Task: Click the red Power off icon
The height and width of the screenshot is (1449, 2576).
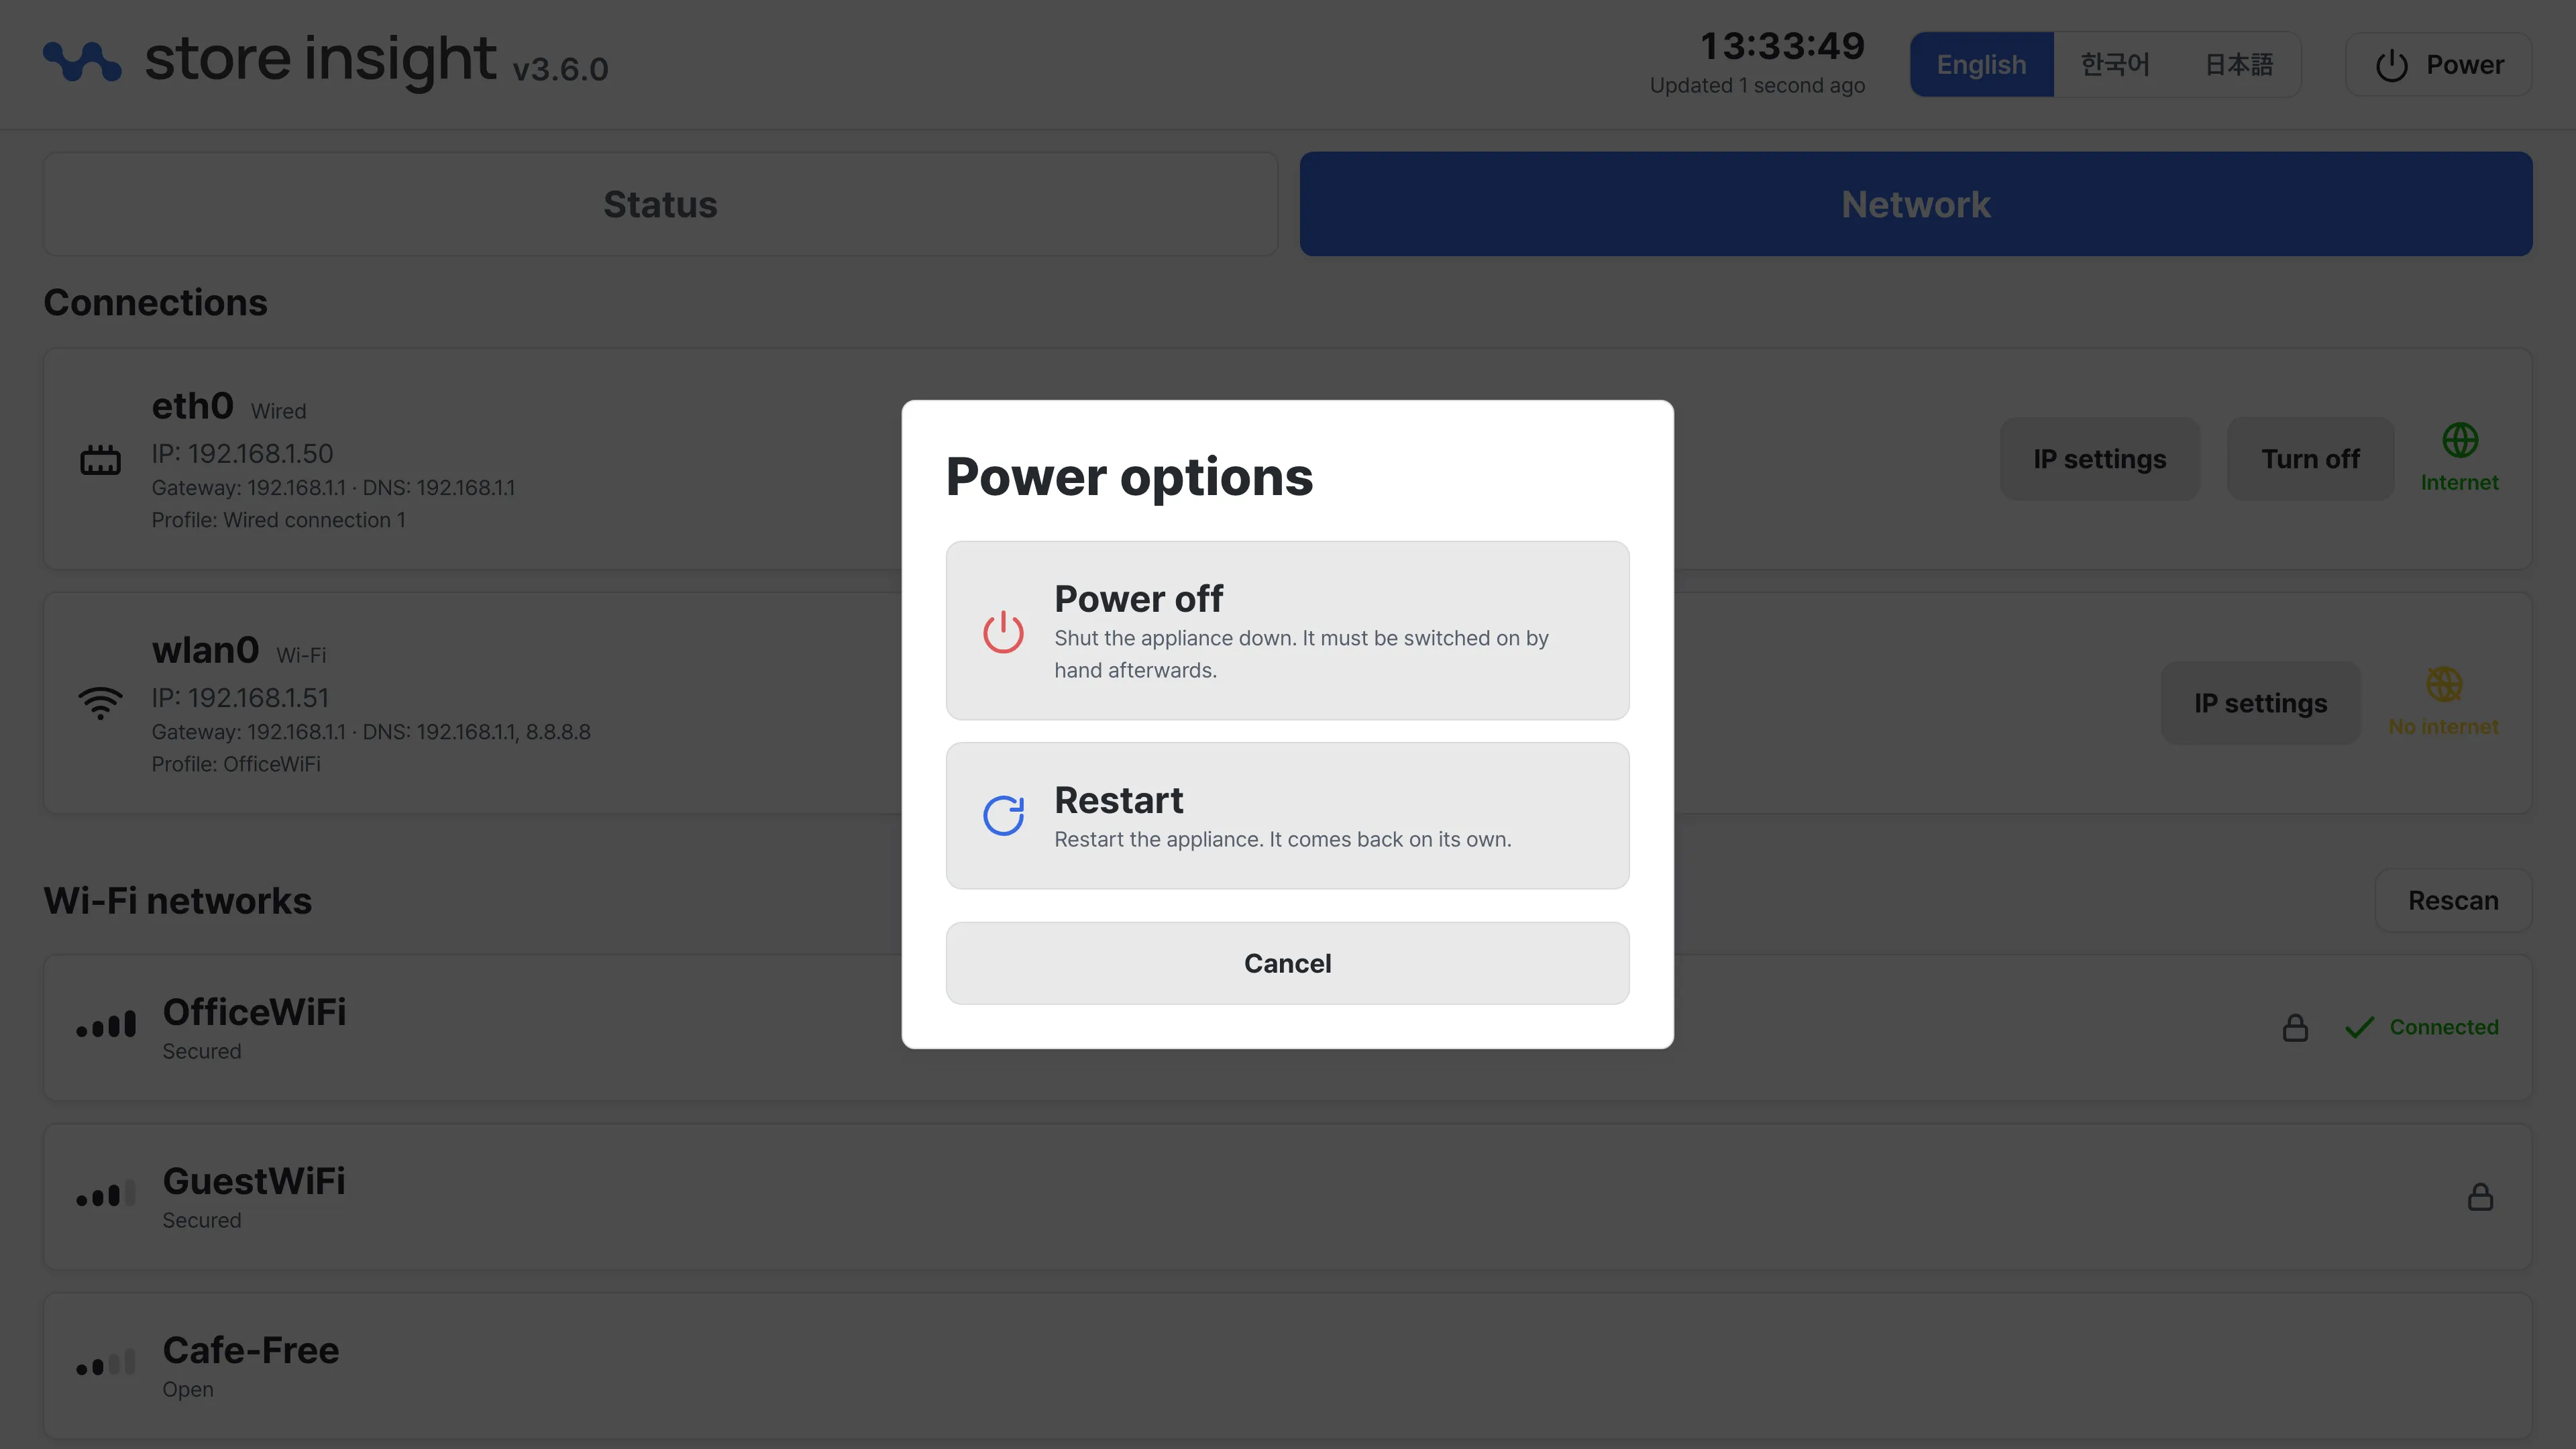Action: click(x=1003, y=631)
